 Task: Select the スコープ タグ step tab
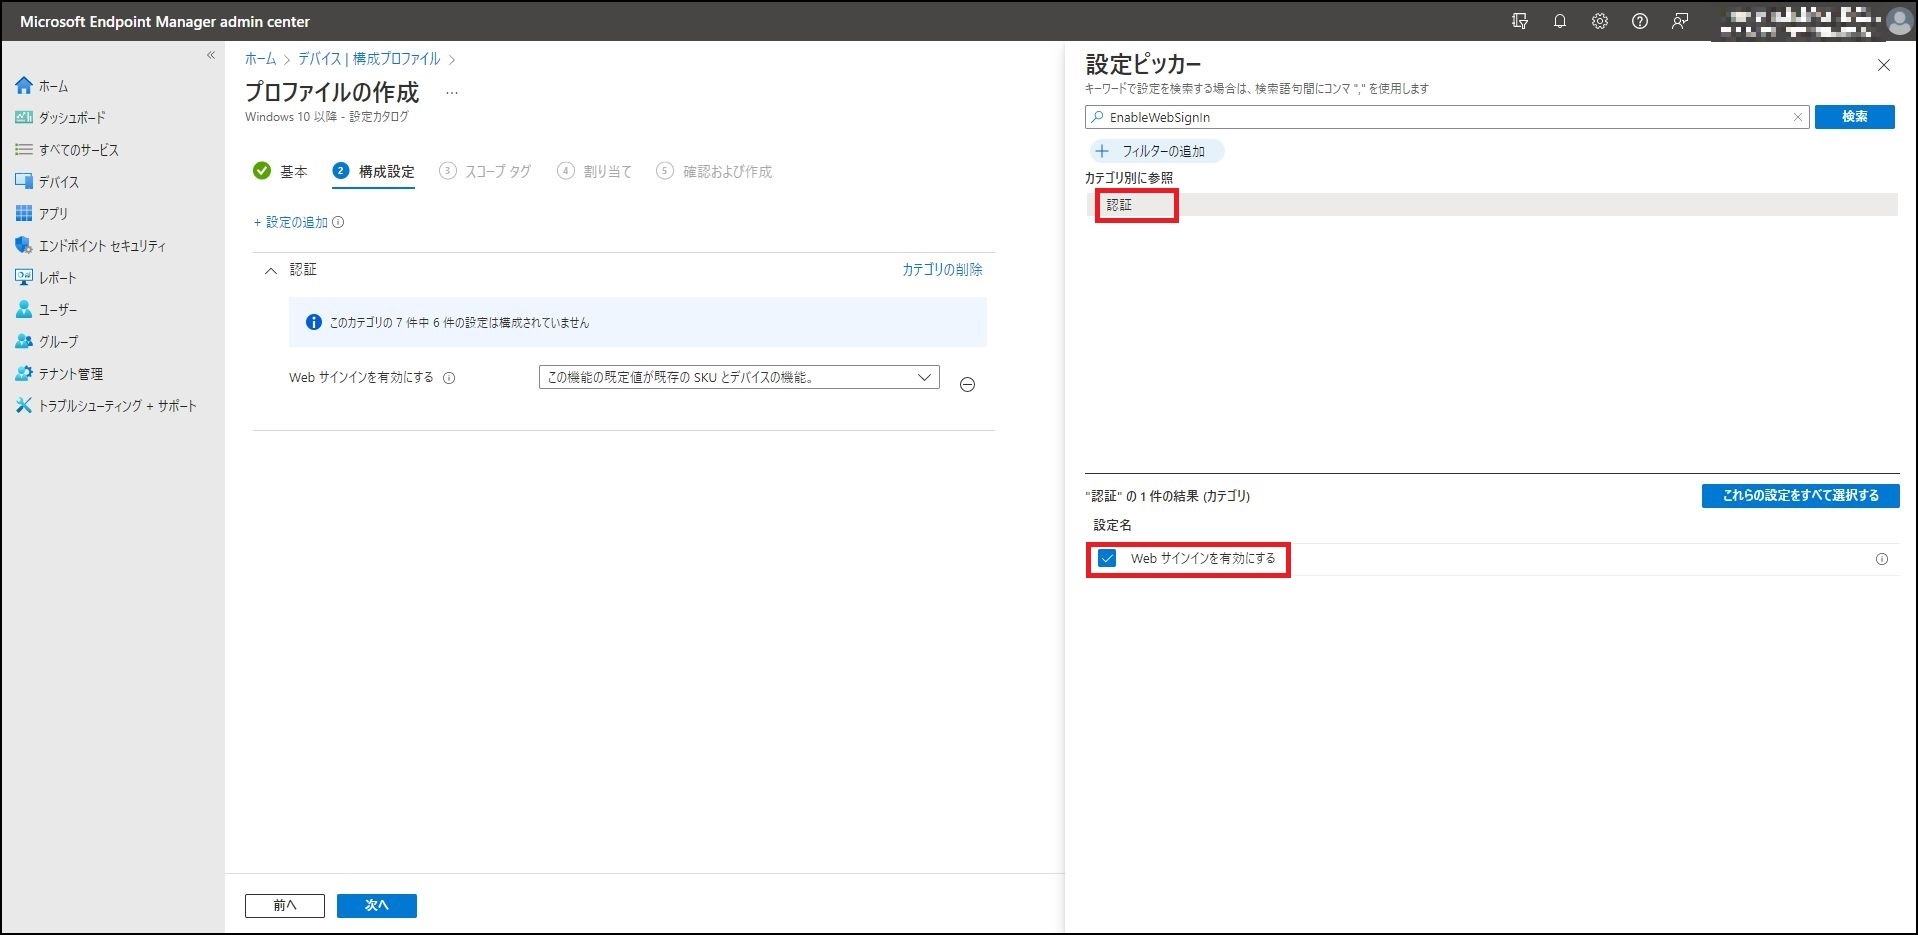486,171
